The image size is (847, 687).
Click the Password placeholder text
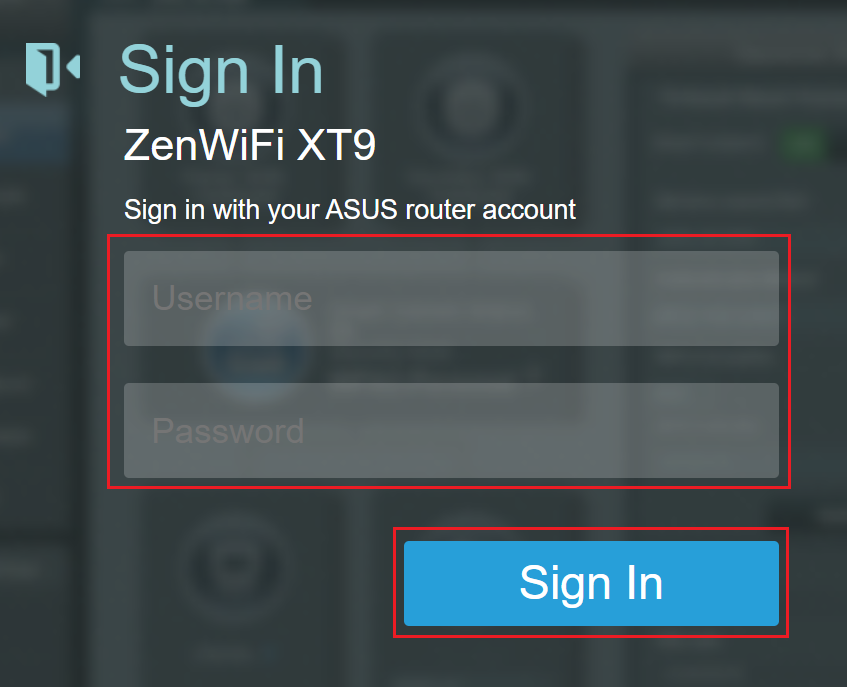228,430
